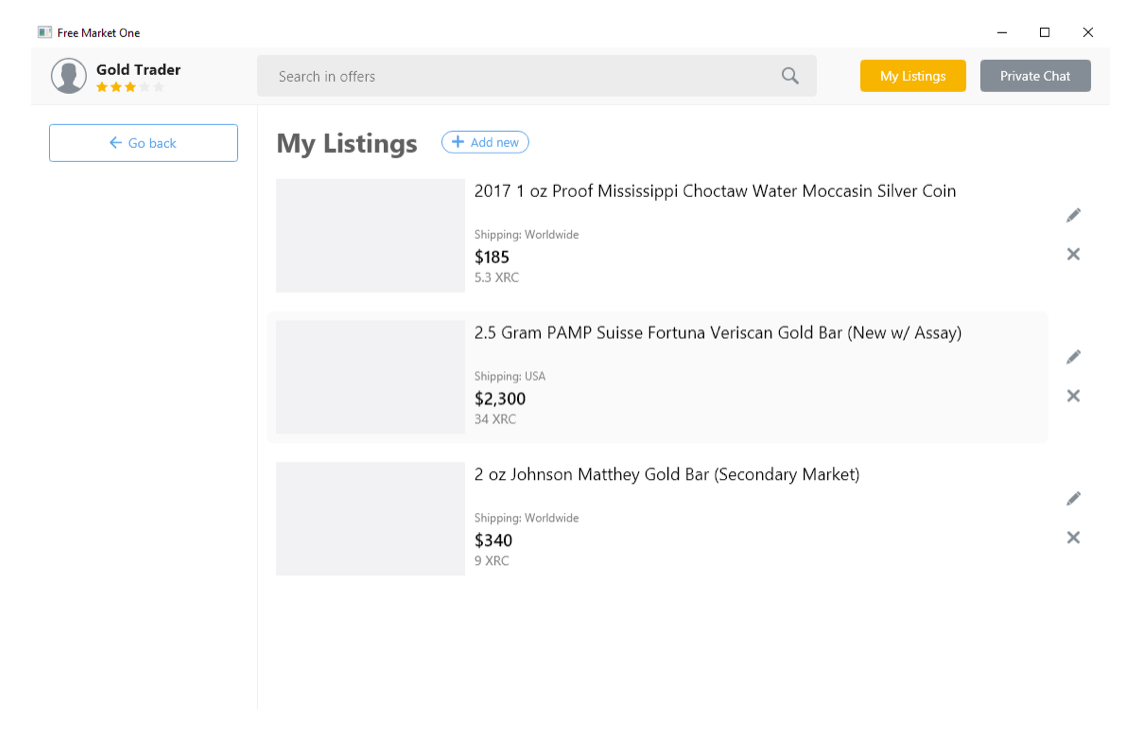This screenshot has height=729, width=1141.
Task: Minimize the Free Market One window
Action: coord(1002,33)
